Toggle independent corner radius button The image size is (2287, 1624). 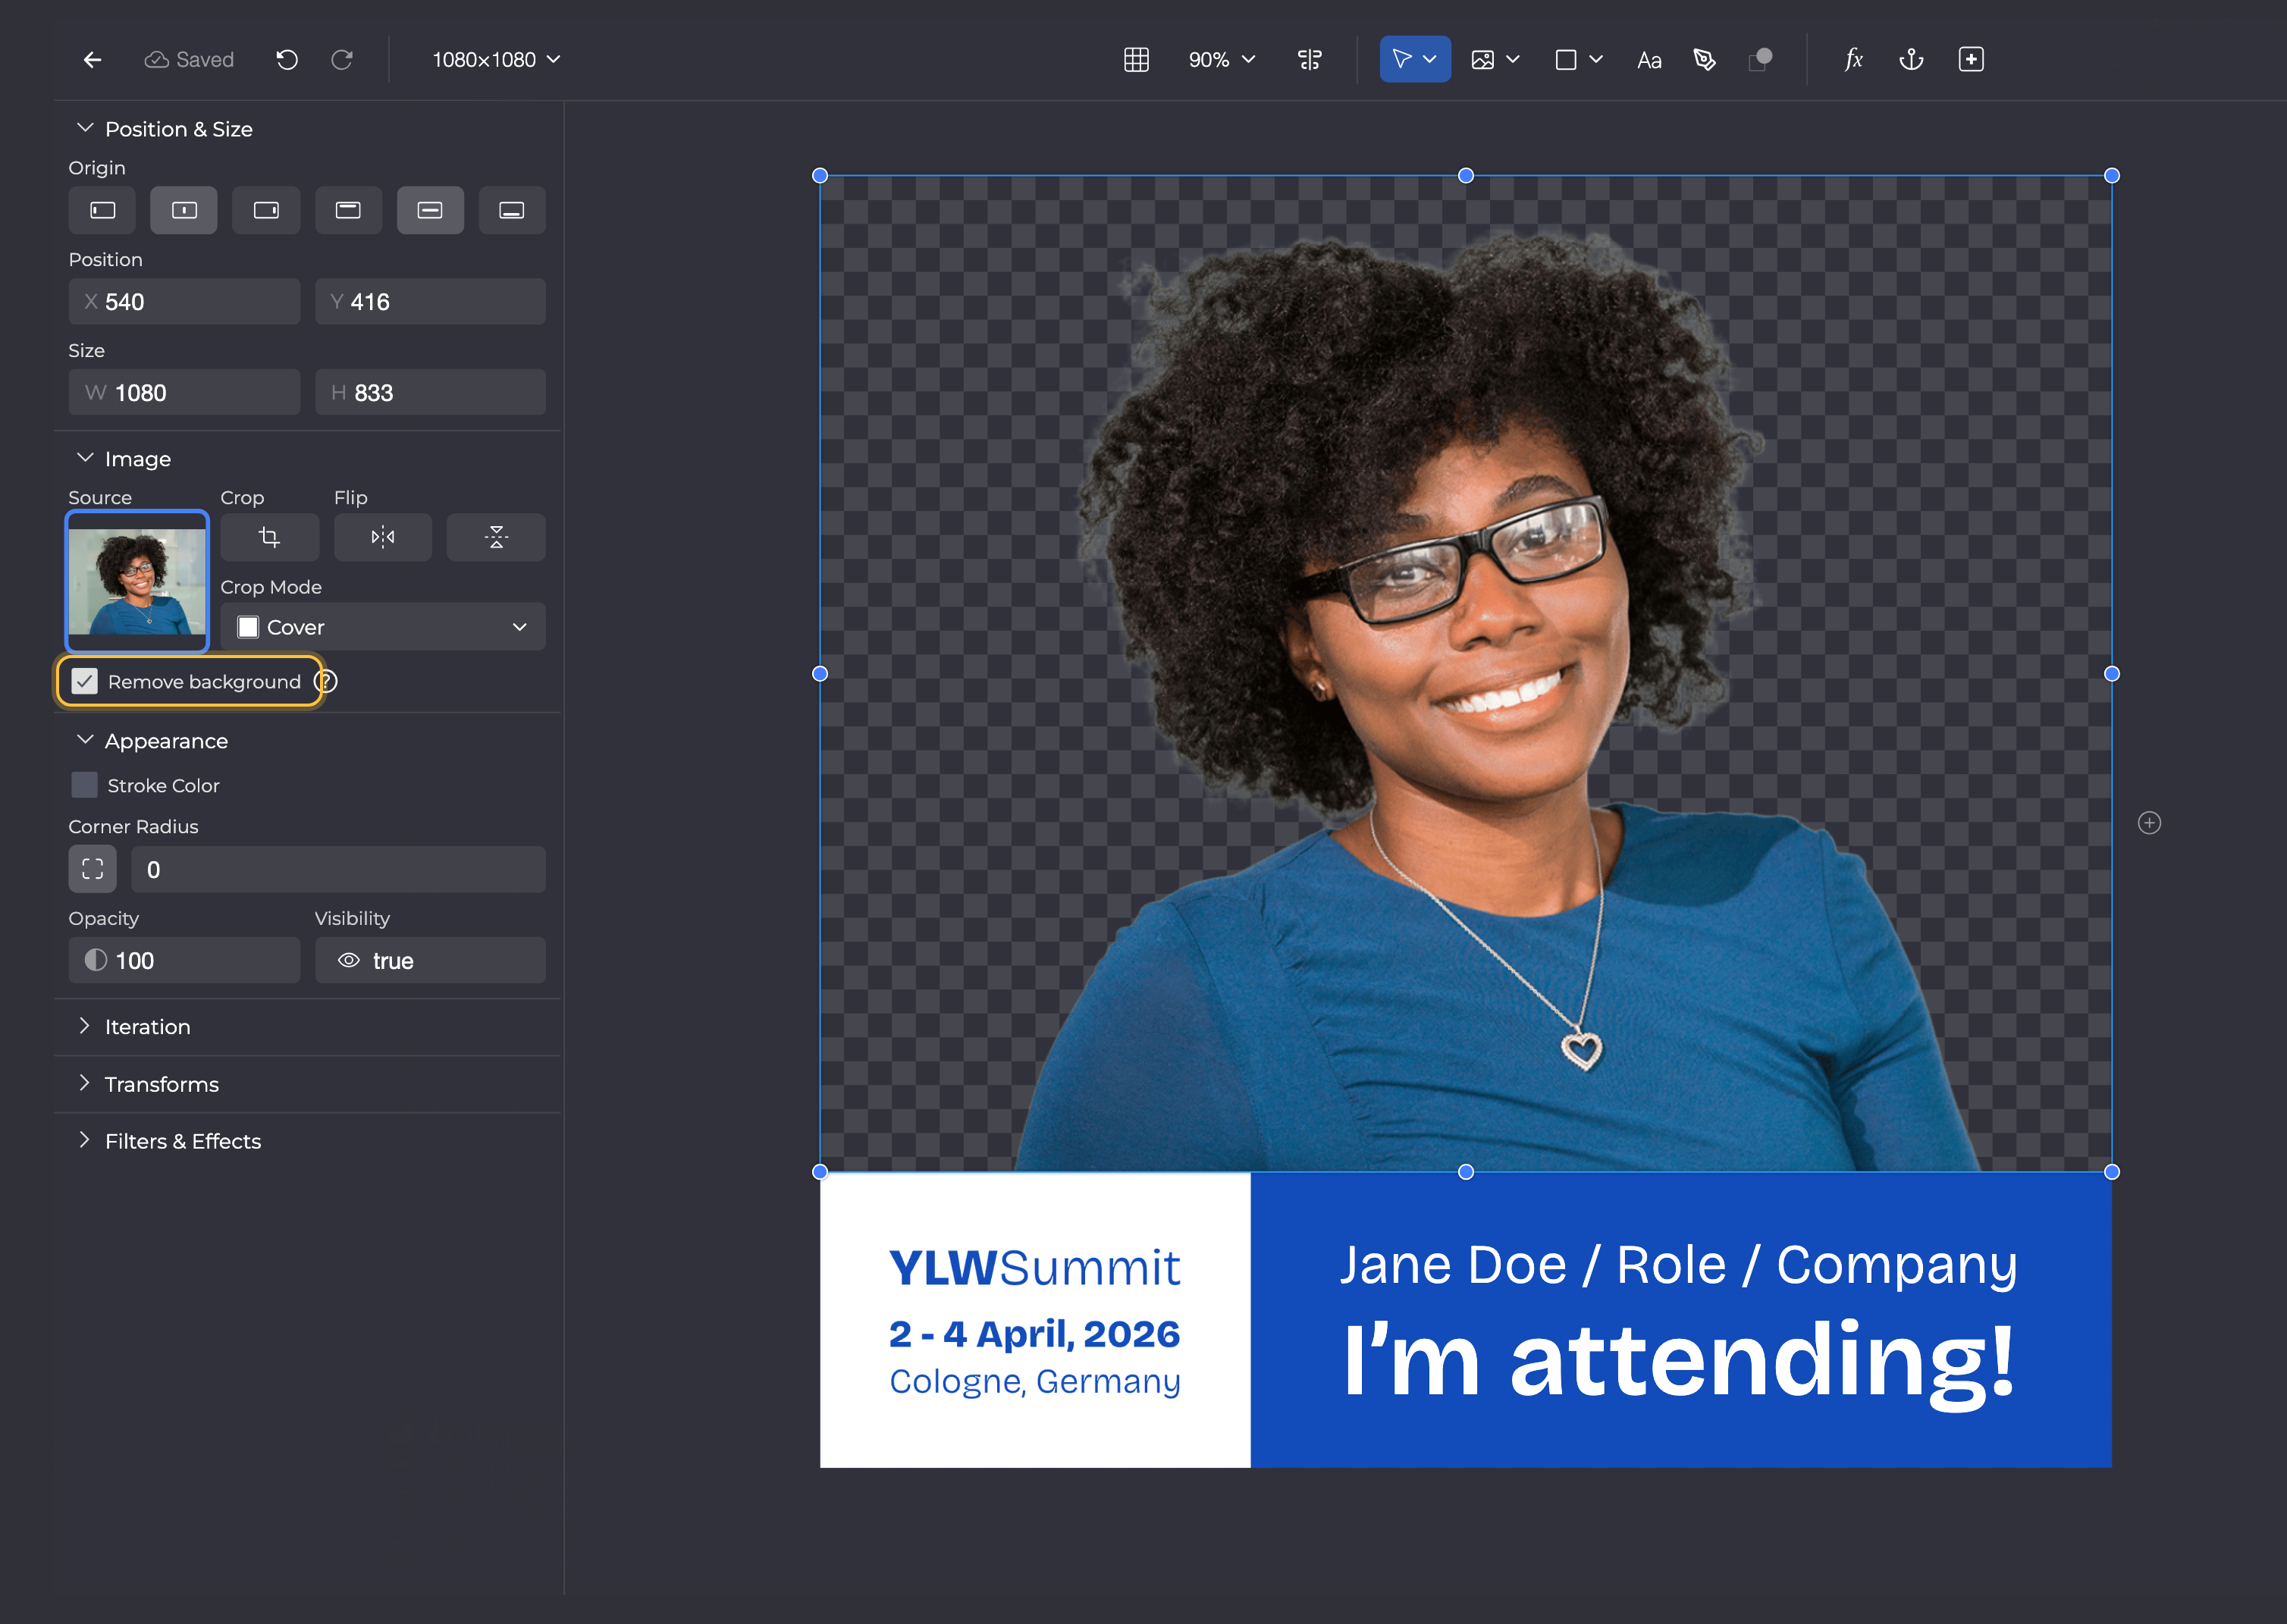(92, 869)
